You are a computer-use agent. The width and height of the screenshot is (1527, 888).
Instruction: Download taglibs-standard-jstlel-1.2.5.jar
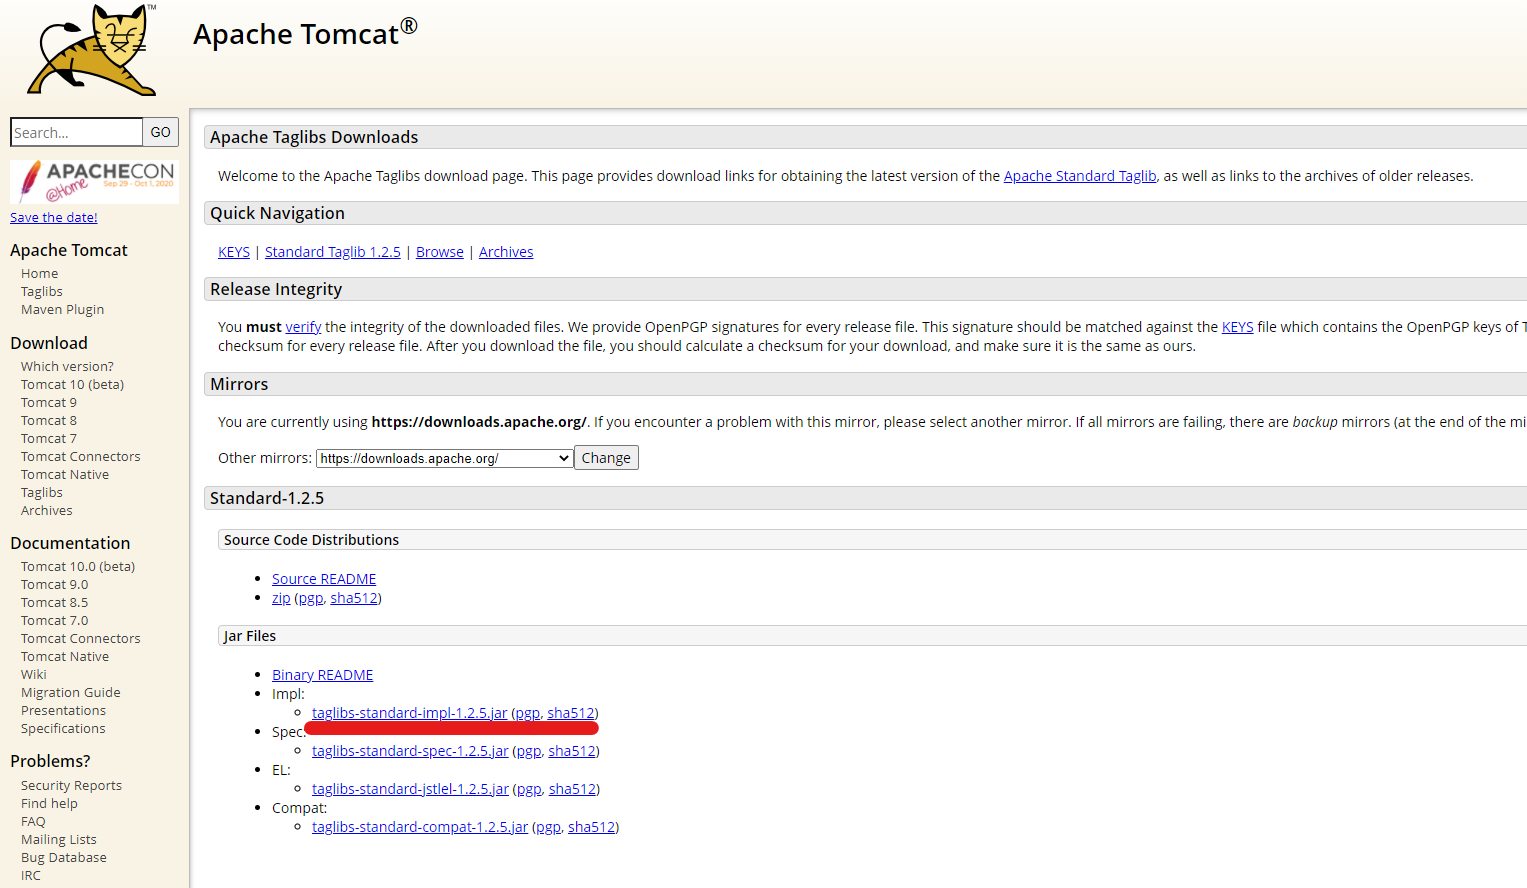pyautogui.click(x=410, y=789)
